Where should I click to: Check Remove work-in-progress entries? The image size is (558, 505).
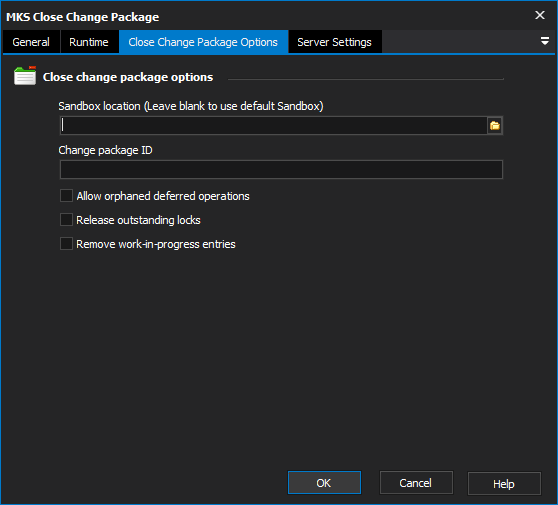click(67, 244)
